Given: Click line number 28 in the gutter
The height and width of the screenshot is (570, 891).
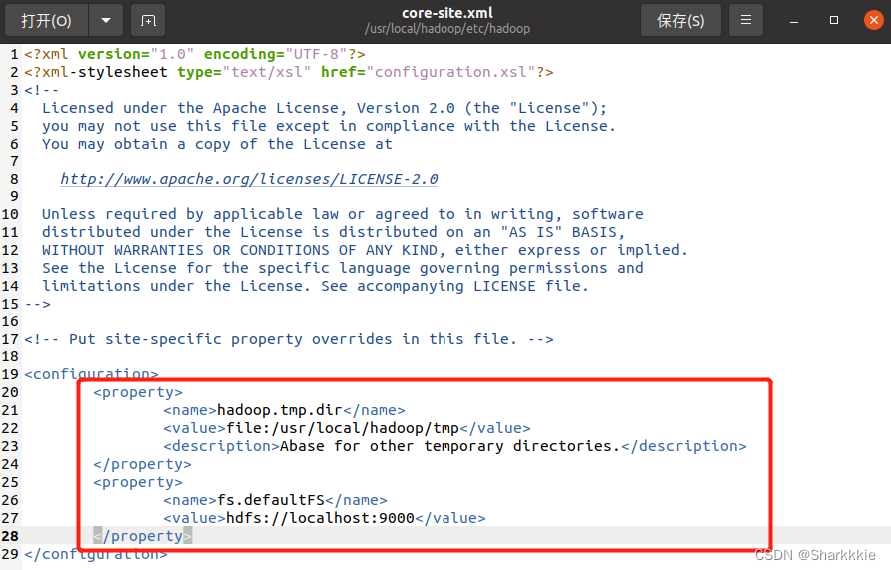Looking at the screenshot, I should tap(10, 536).
